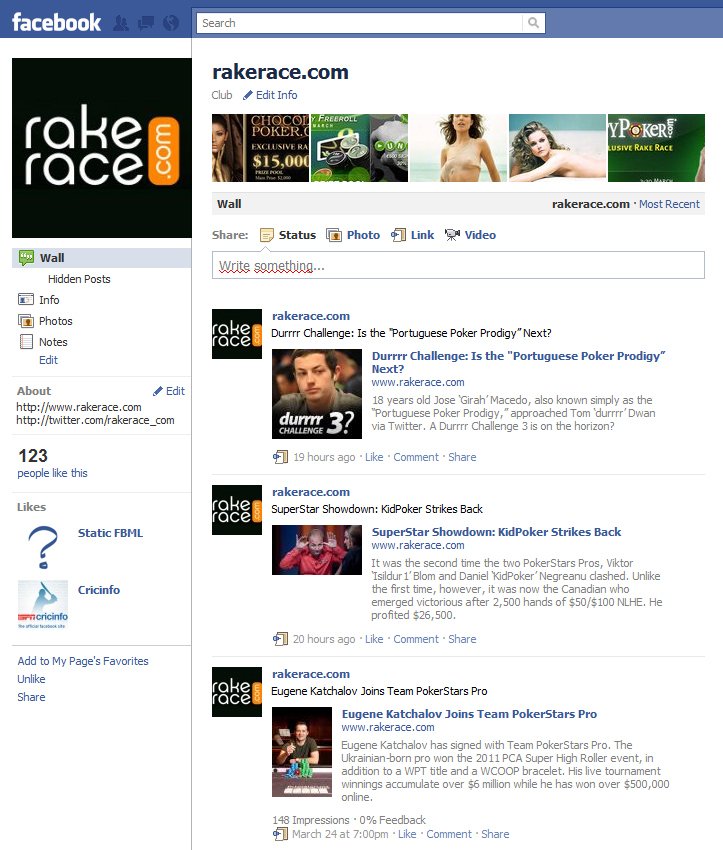
Task: Click the Photos icon in sidebar
Action: coord(26,321)
